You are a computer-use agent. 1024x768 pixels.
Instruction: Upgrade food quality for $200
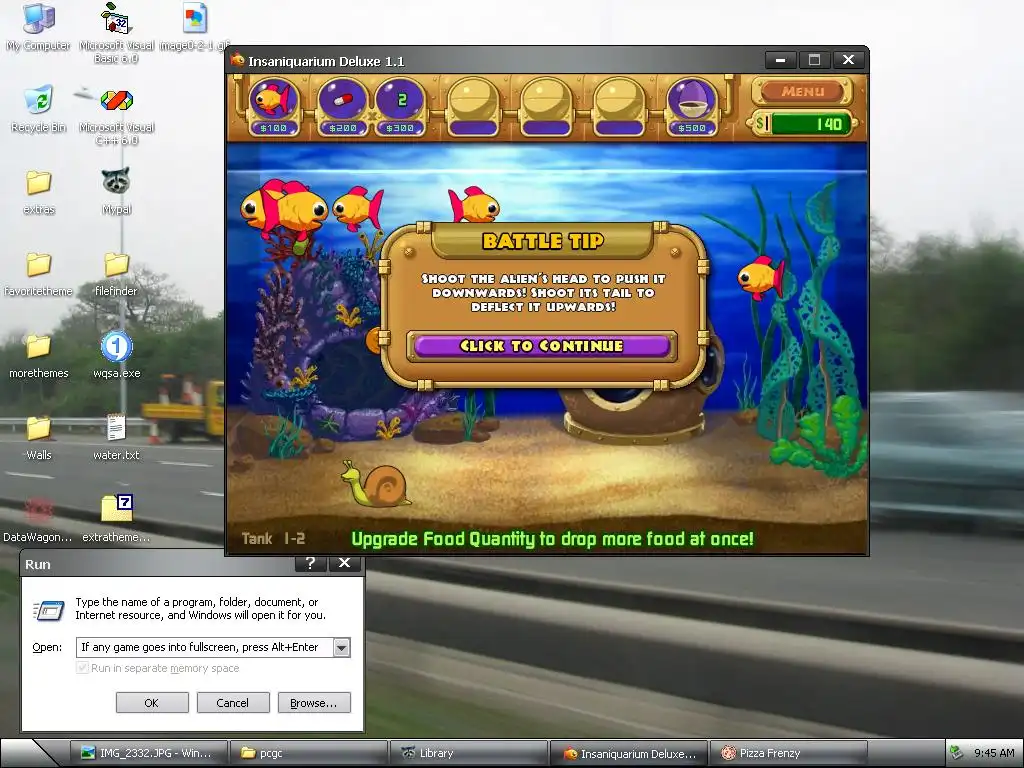click(x=342, y=106)
